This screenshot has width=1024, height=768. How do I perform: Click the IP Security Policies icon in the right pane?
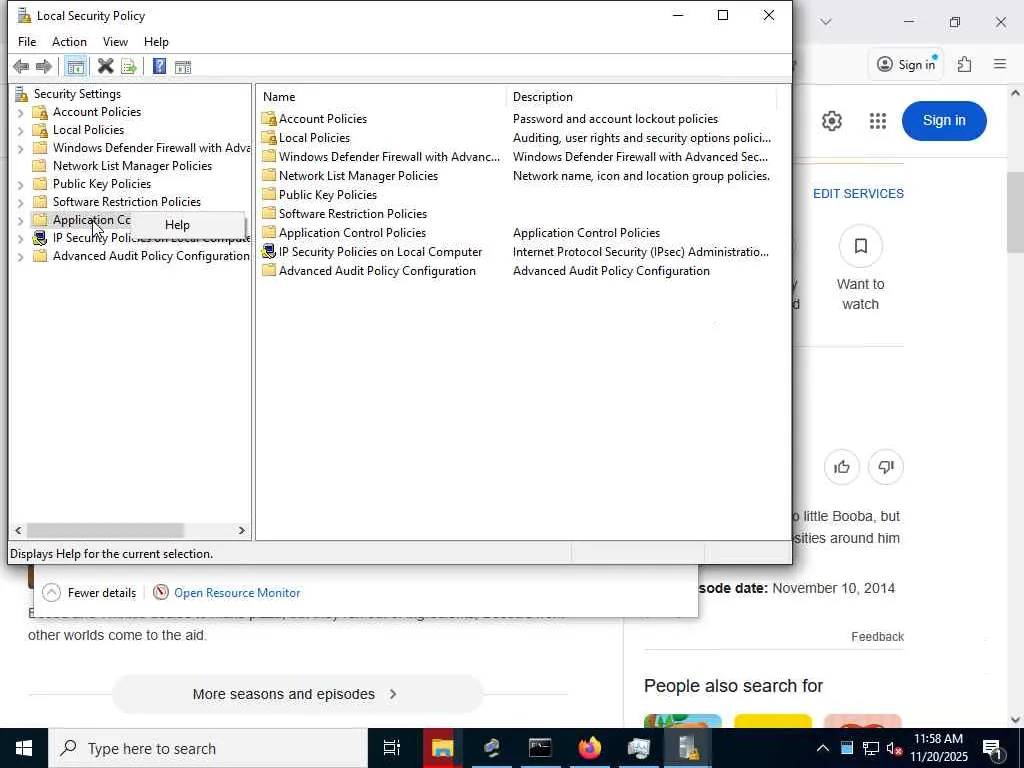tap(268, 251)
